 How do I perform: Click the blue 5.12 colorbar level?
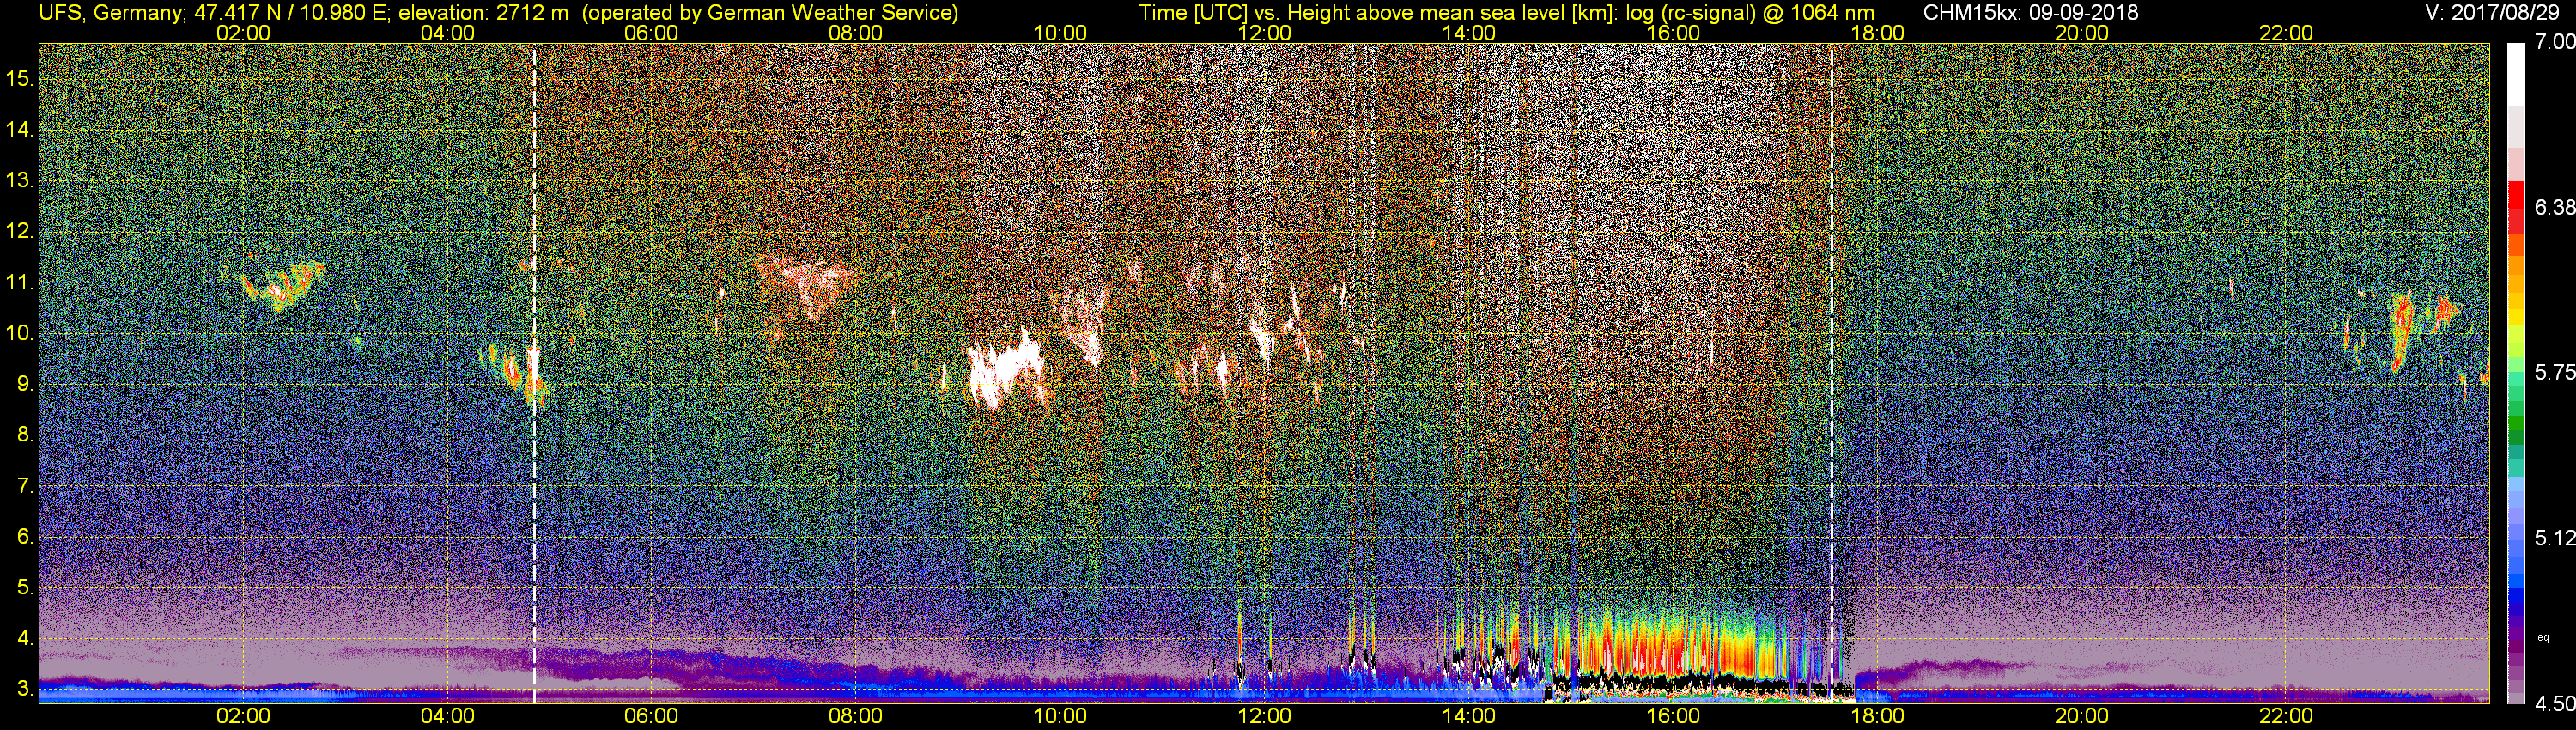point(2516,540)
